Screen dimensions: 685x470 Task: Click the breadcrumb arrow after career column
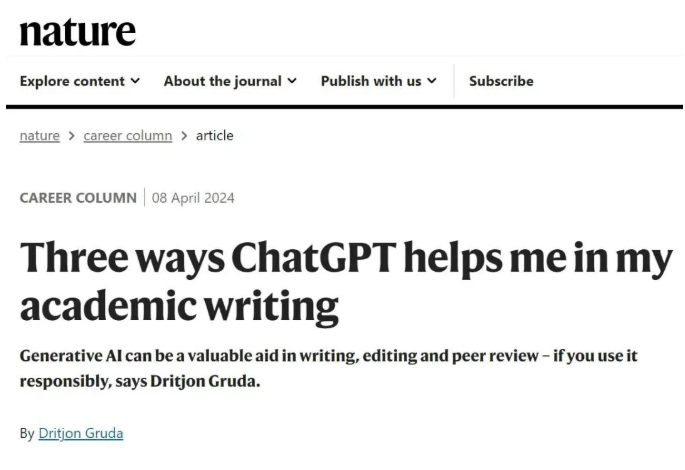coord(185,135)
